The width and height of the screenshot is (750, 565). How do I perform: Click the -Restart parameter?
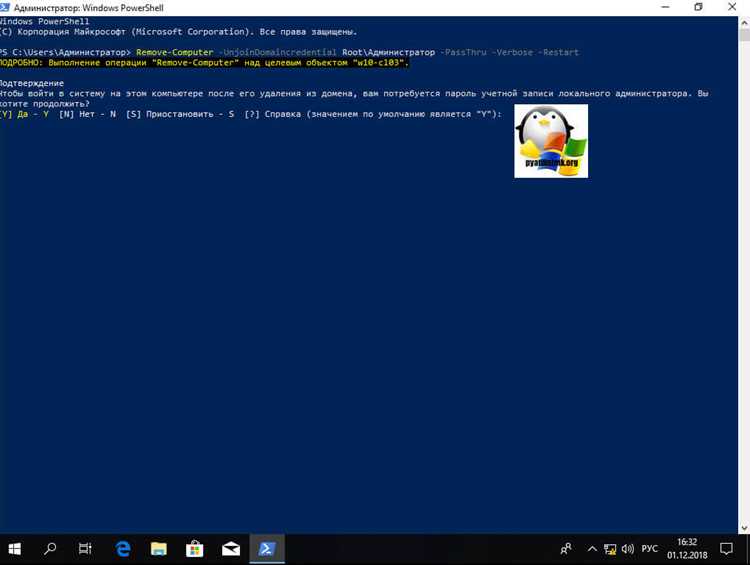[x=558, y=52]
